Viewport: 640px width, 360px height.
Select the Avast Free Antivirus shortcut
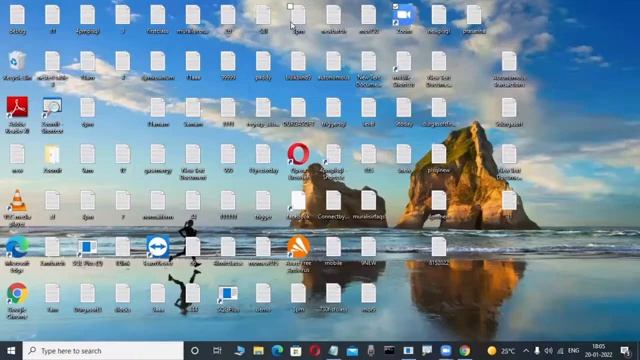click(298, 247)
